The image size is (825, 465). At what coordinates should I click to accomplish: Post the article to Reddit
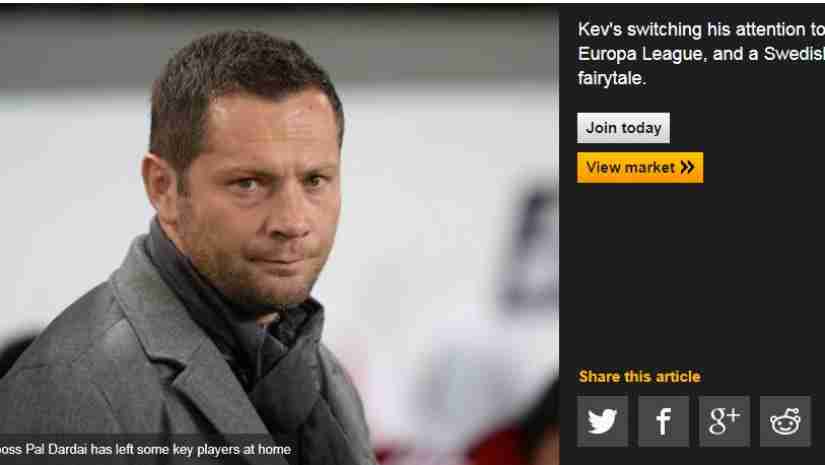click(x=786, y=421)
